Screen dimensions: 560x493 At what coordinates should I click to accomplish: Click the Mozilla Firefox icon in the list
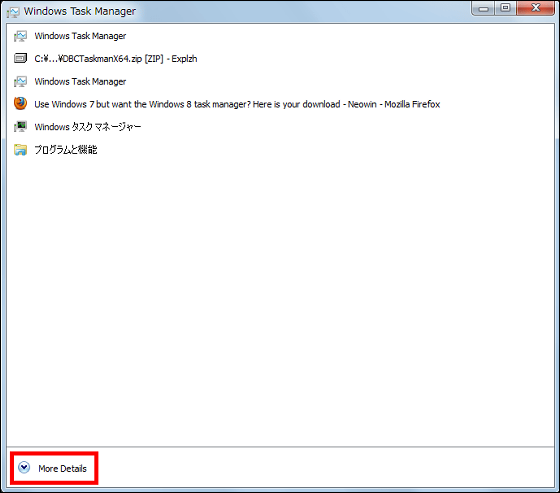(x=20, y=104)
